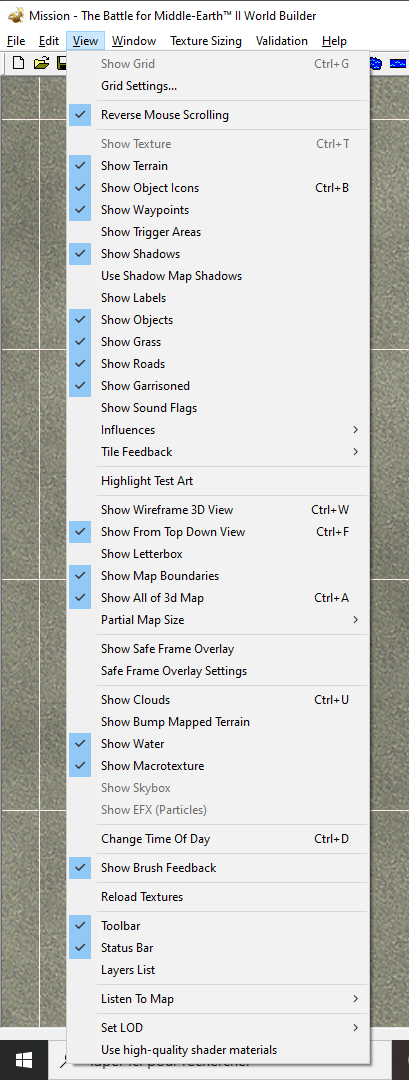Click the New file toolbar icon
Viewport: 409px width, 1080px height.
19,63
